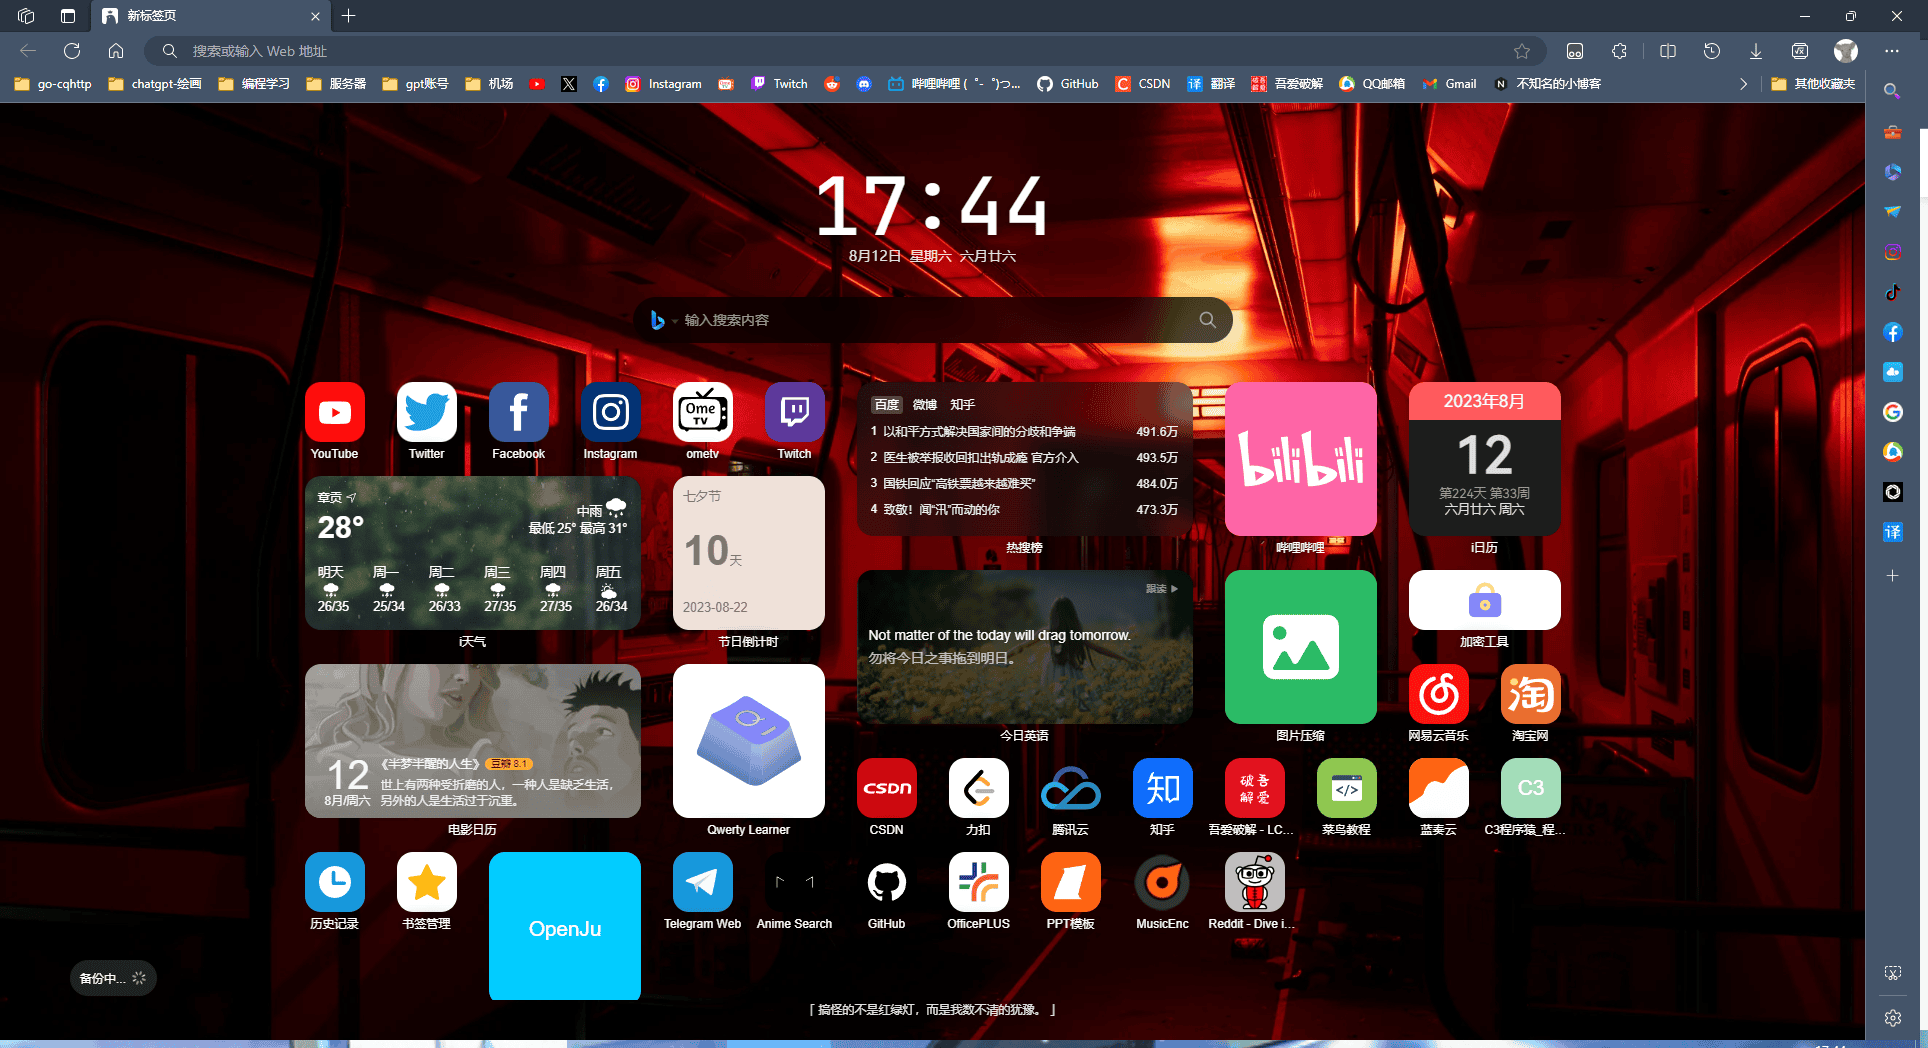Viewport: 1928px width, 1048px height.
Task: Open the 其他收藏夹 bookmarks folder
Action: tap(1813, 84)
